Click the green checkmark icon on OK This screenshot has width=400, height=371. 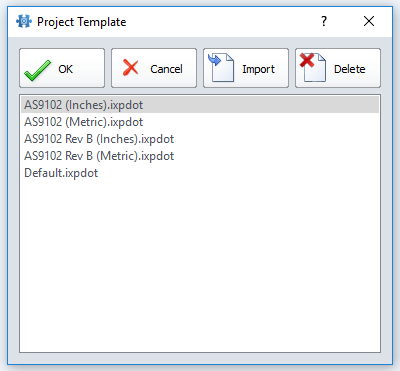(37, 70)
